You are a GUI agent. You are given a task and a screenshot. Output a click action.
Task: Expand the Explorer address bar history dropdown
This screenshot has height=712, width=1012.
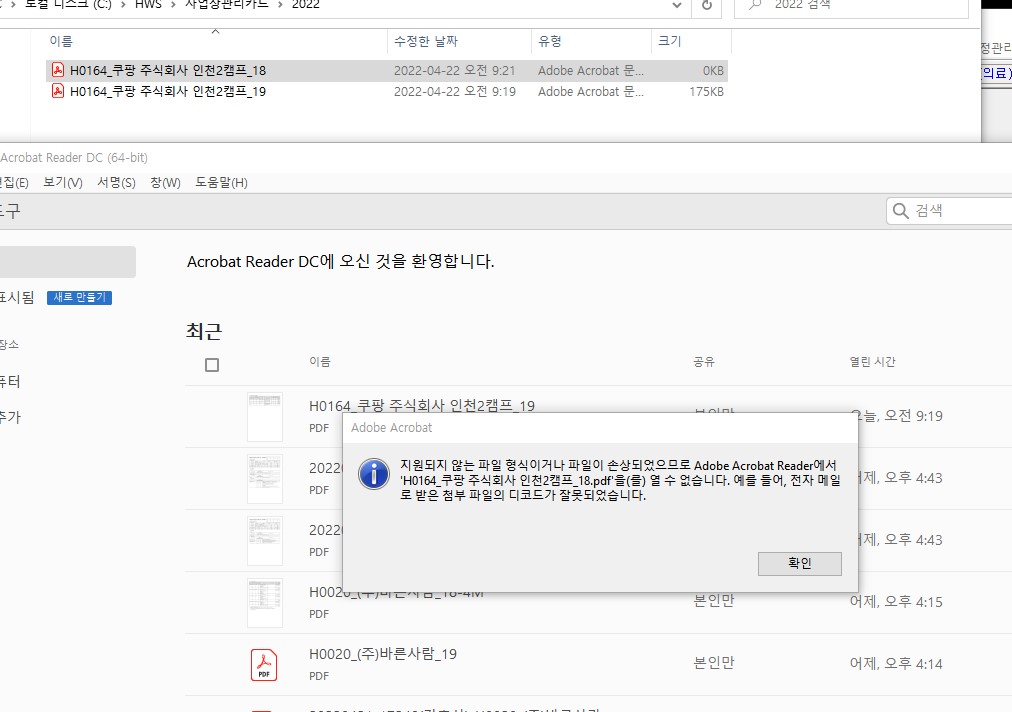pos(676,5)
